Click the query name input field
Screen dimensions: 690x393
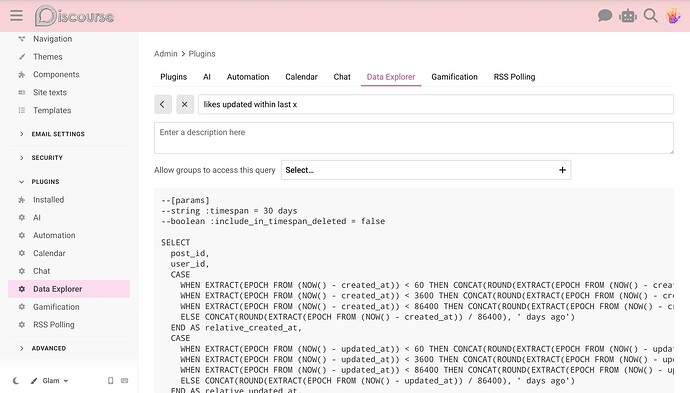pos(436,104)
